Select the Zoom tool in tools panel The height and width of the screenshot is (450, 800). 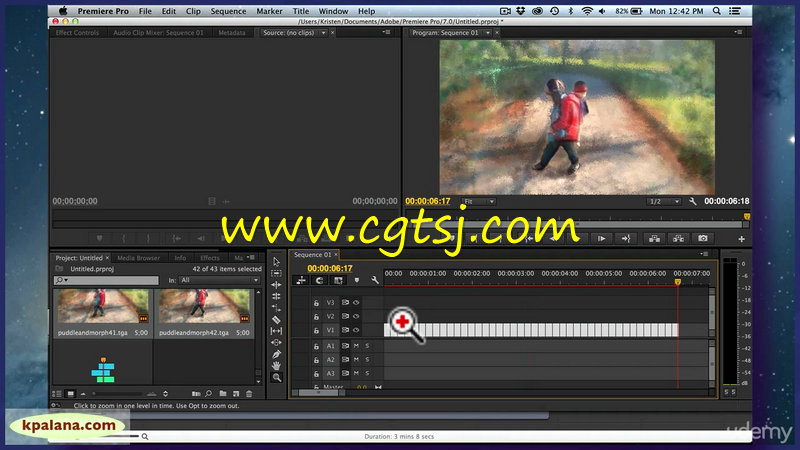(276, 378)
